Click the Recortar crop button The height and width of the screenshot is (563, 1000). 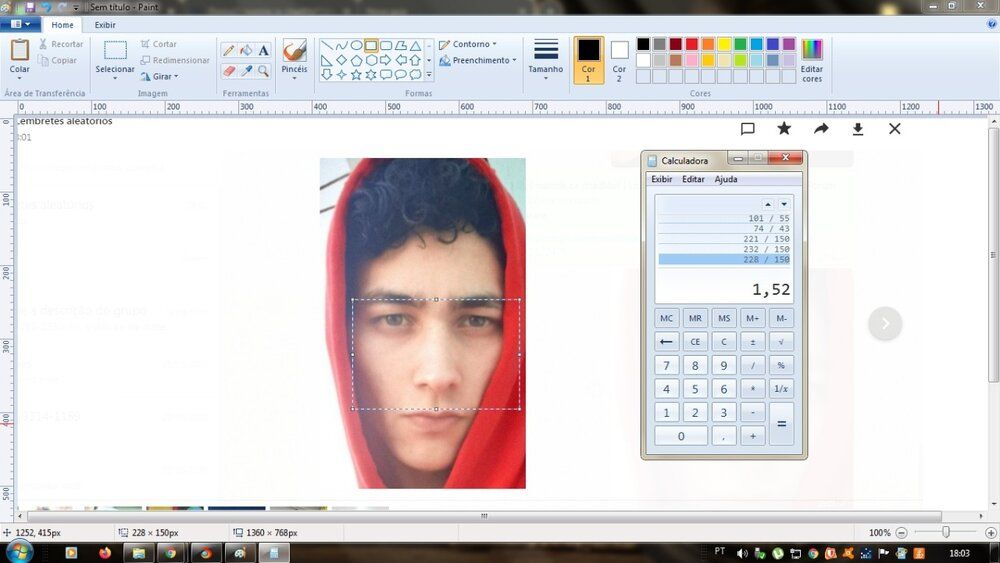tap(61, 44)
